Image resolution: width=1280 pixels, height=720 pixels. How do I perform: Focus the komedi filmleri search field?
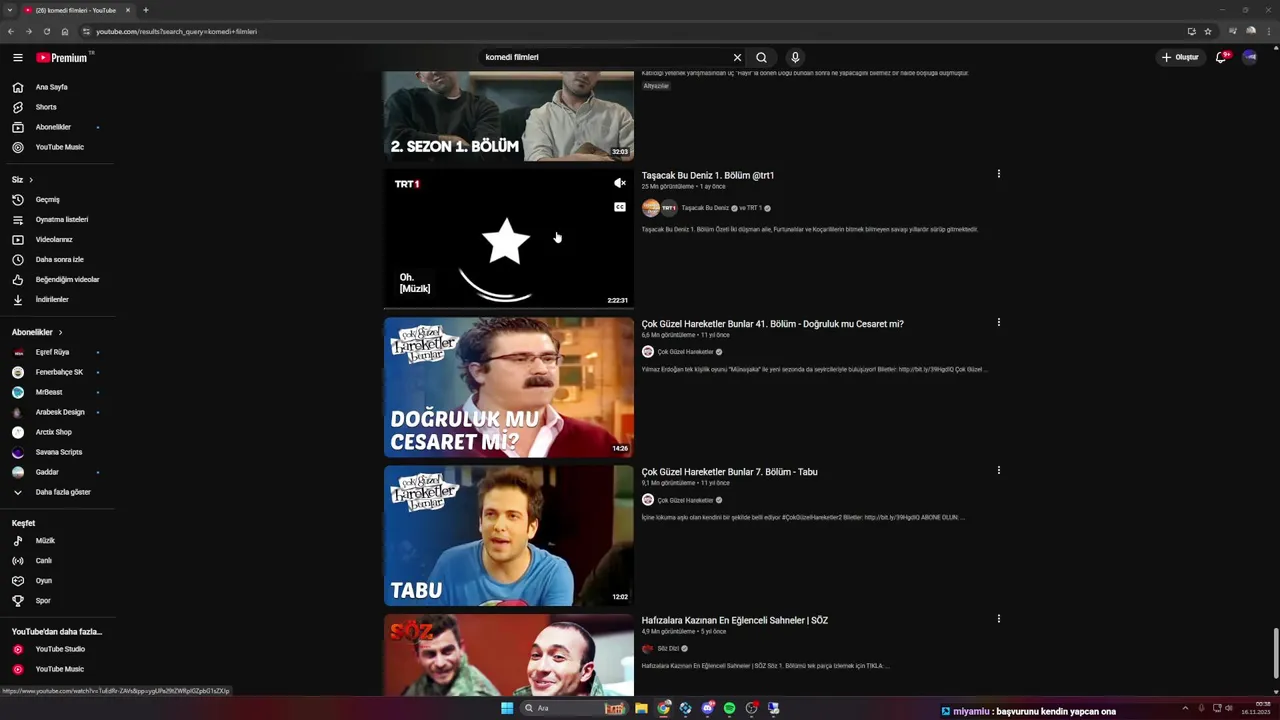tap(605, 57)
